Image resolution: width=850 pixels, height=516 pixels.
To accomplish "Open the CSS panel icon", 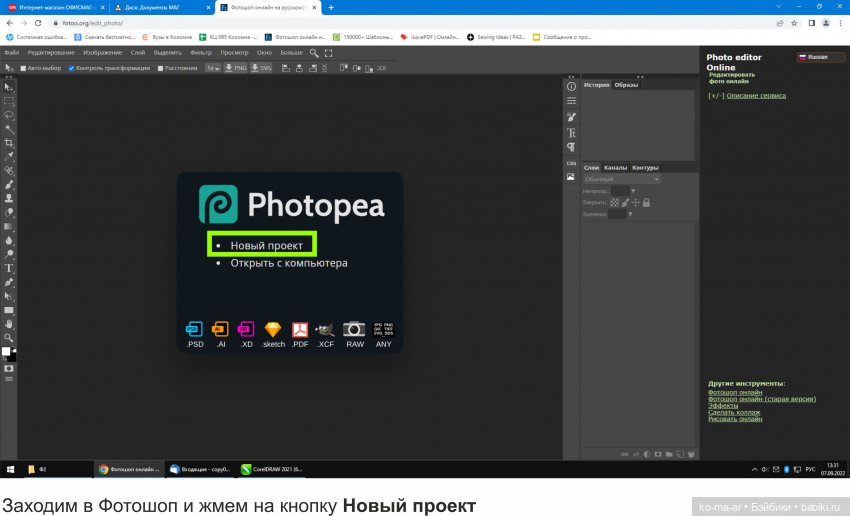I will point(571,163).
